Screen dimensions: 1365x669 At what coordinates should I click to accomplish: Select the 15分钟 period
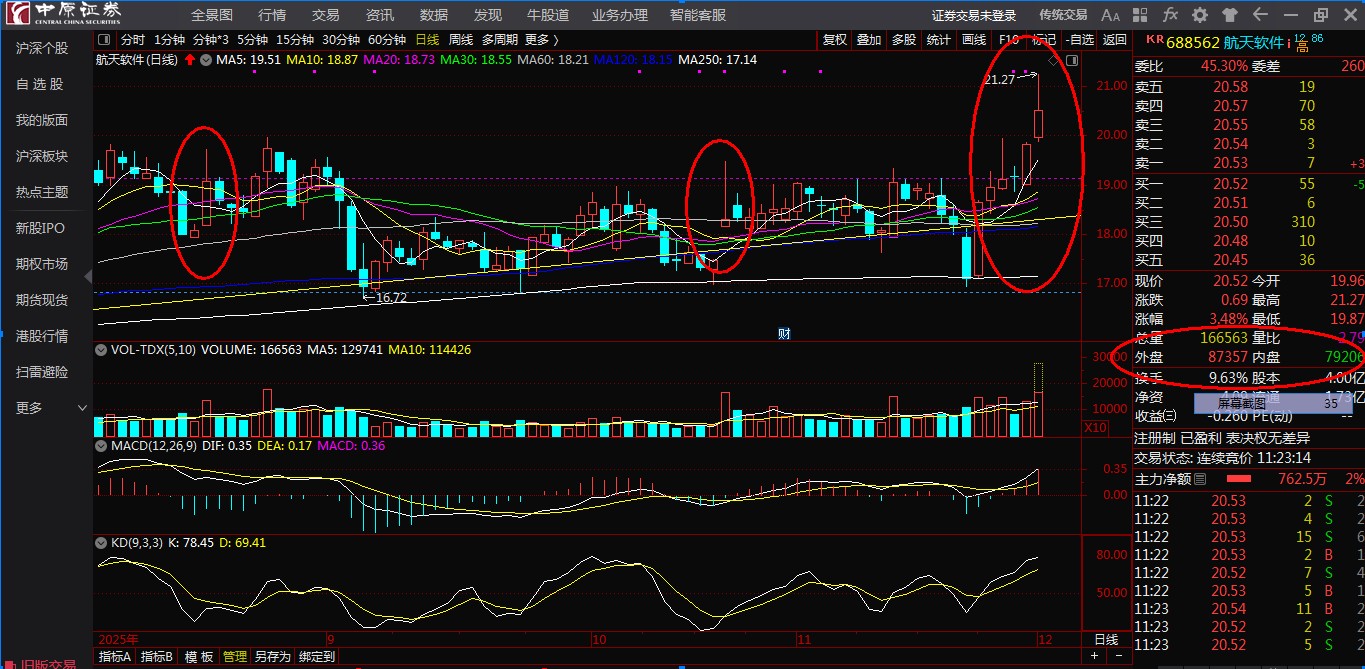[295, 40]
